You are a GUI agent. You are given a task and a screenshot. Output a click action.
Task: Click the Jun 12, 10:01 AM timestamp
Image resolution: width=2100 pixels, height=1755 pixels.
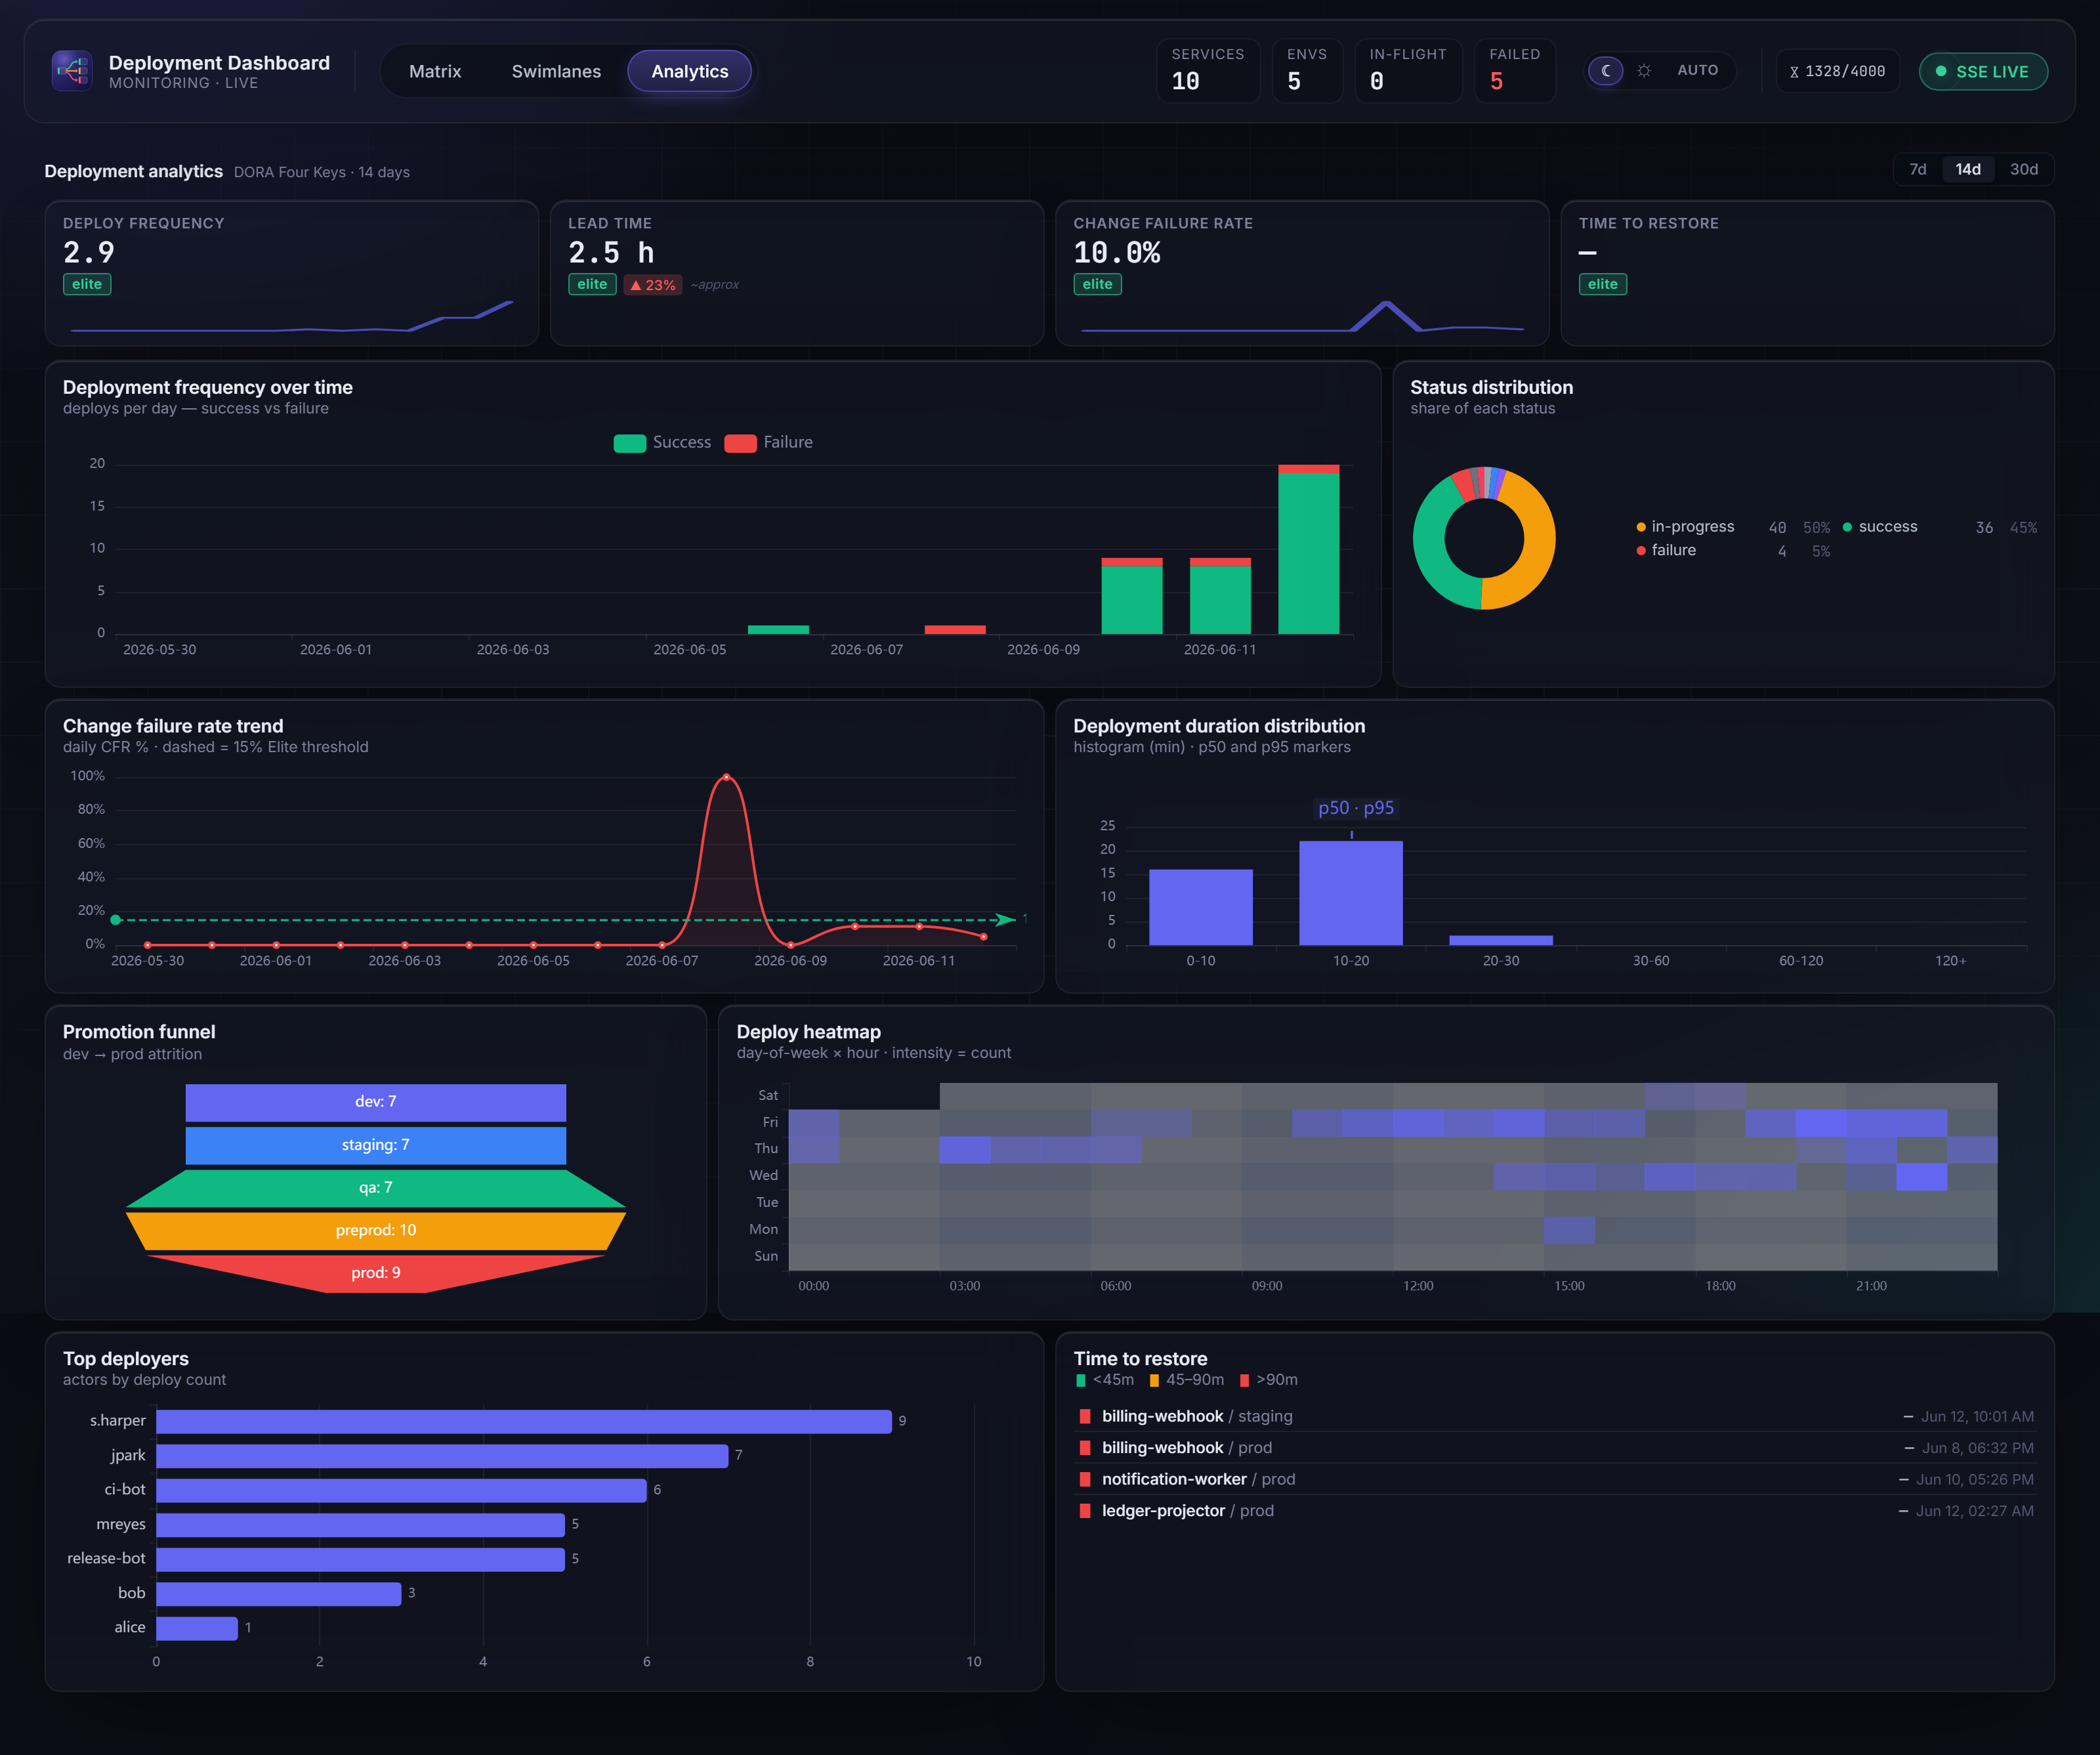click(x=1977, y=1416)
